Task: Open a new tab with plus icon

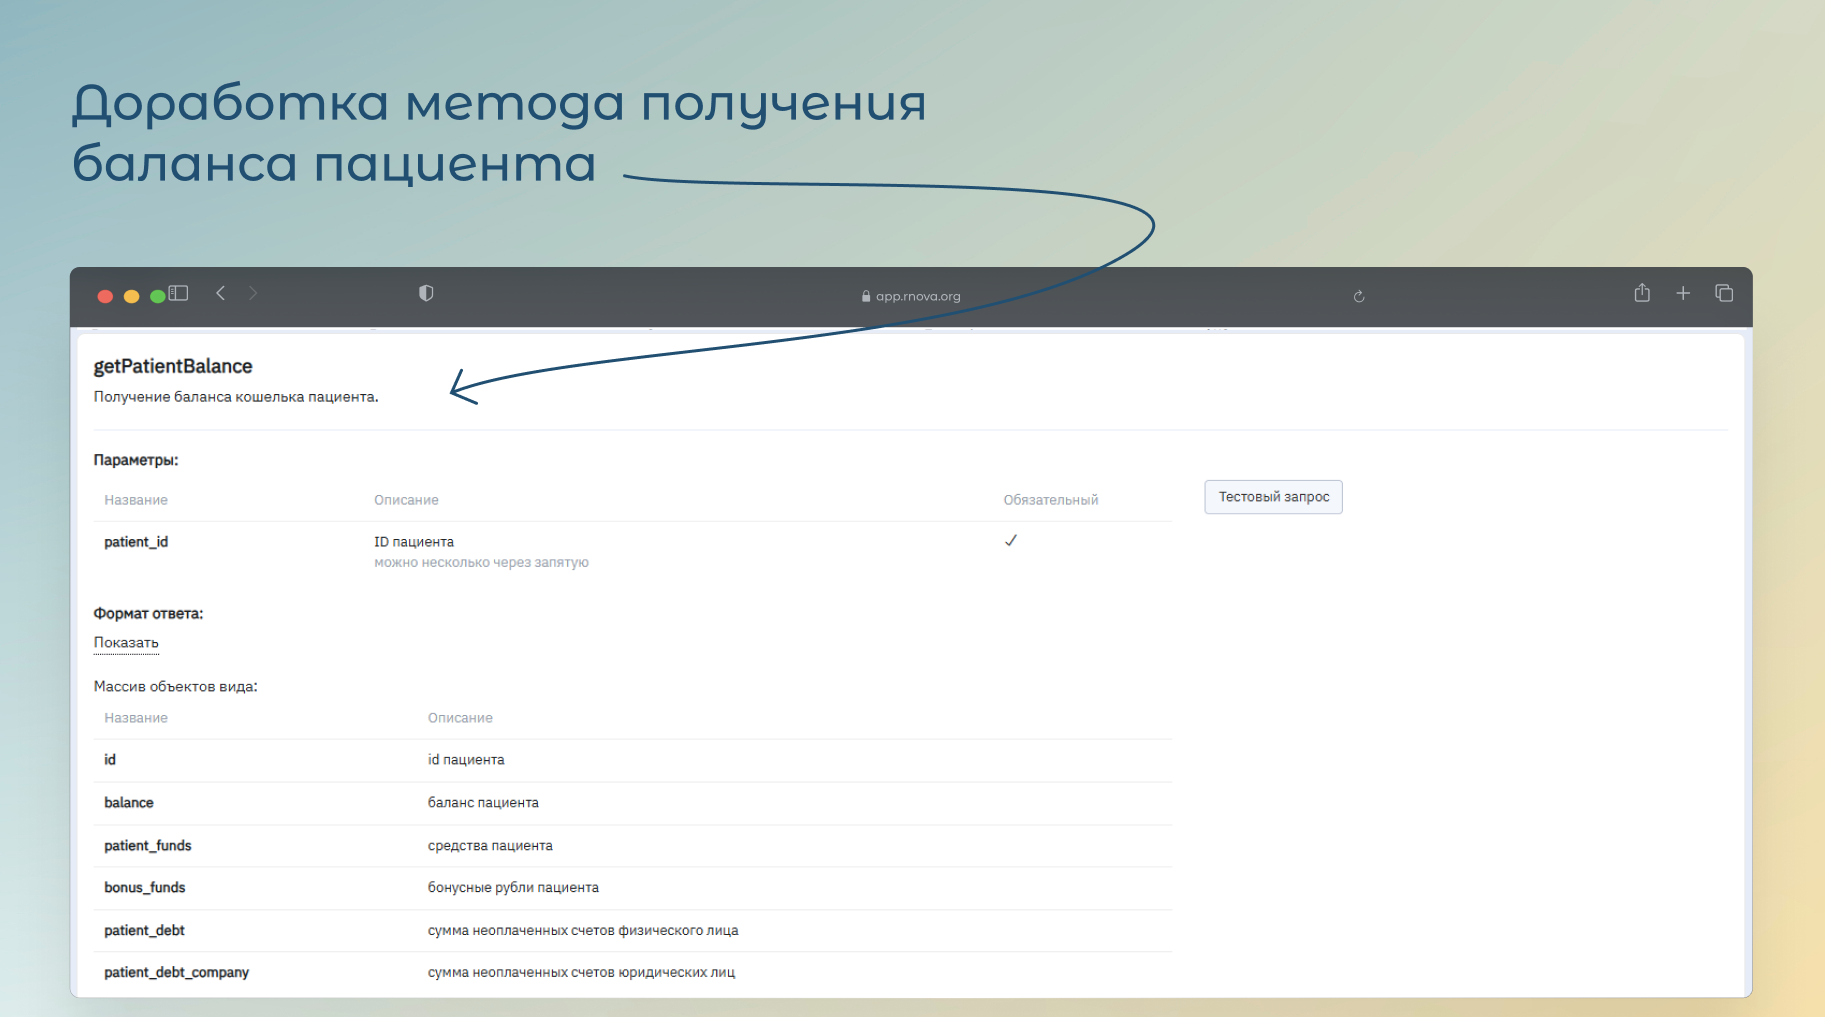Action: point(1683,293)
